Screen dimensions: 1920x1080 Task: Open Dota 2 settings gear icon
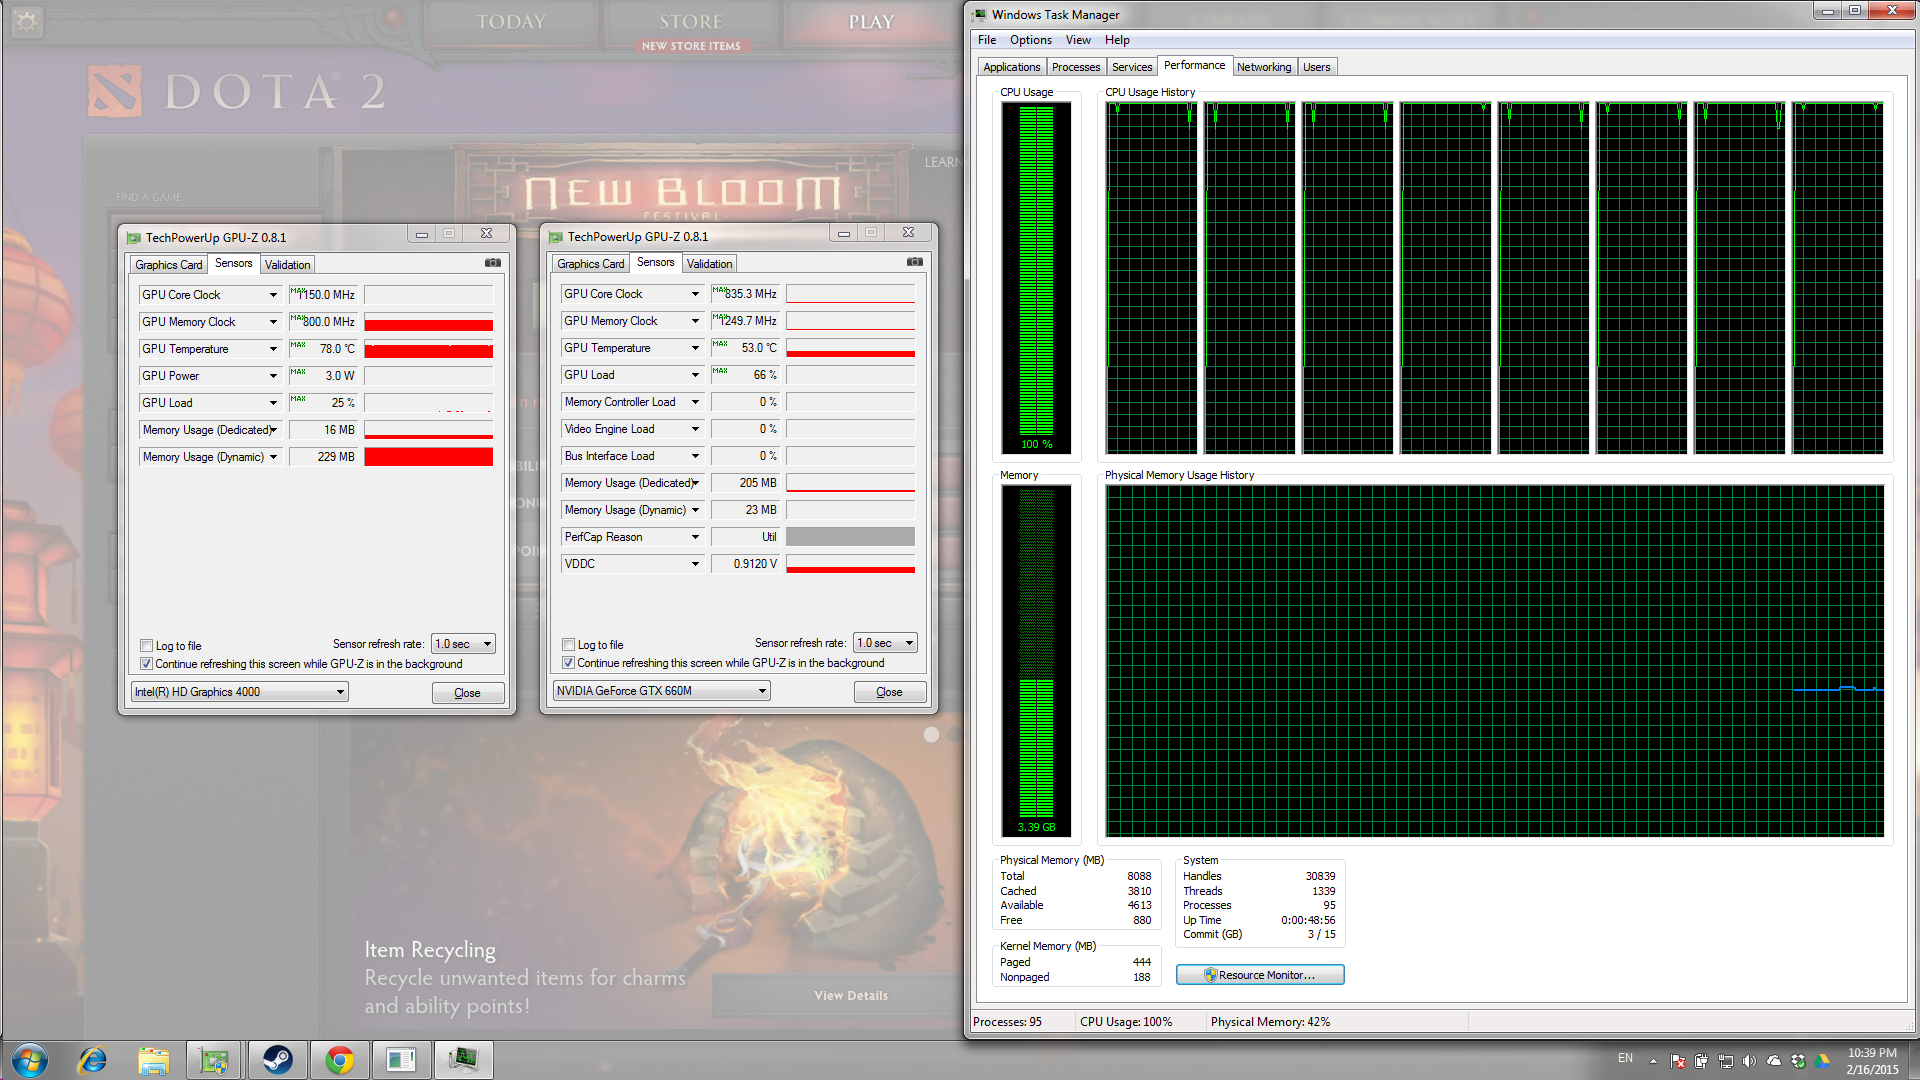coord(27,20)
